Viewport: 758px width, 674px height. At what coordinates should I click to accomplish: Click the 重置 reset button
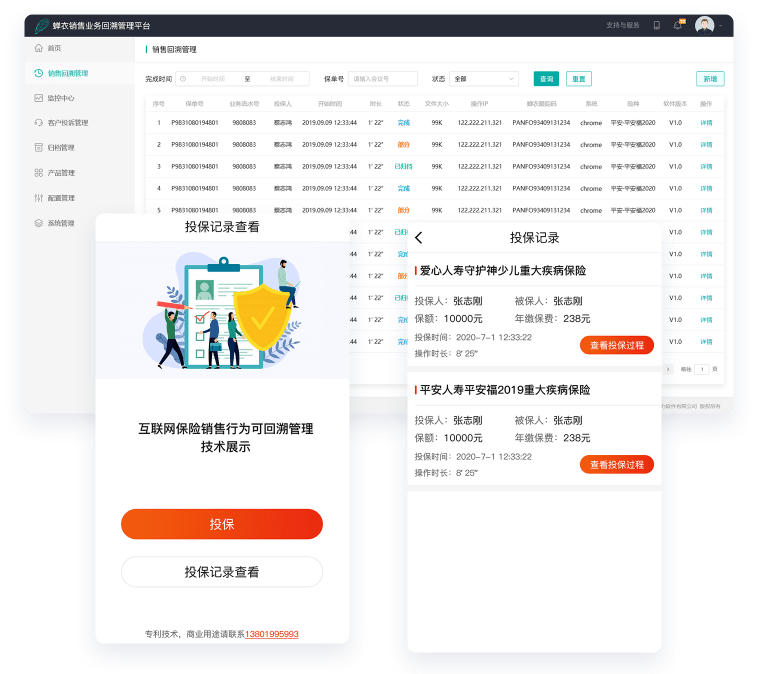pos(579,79)
